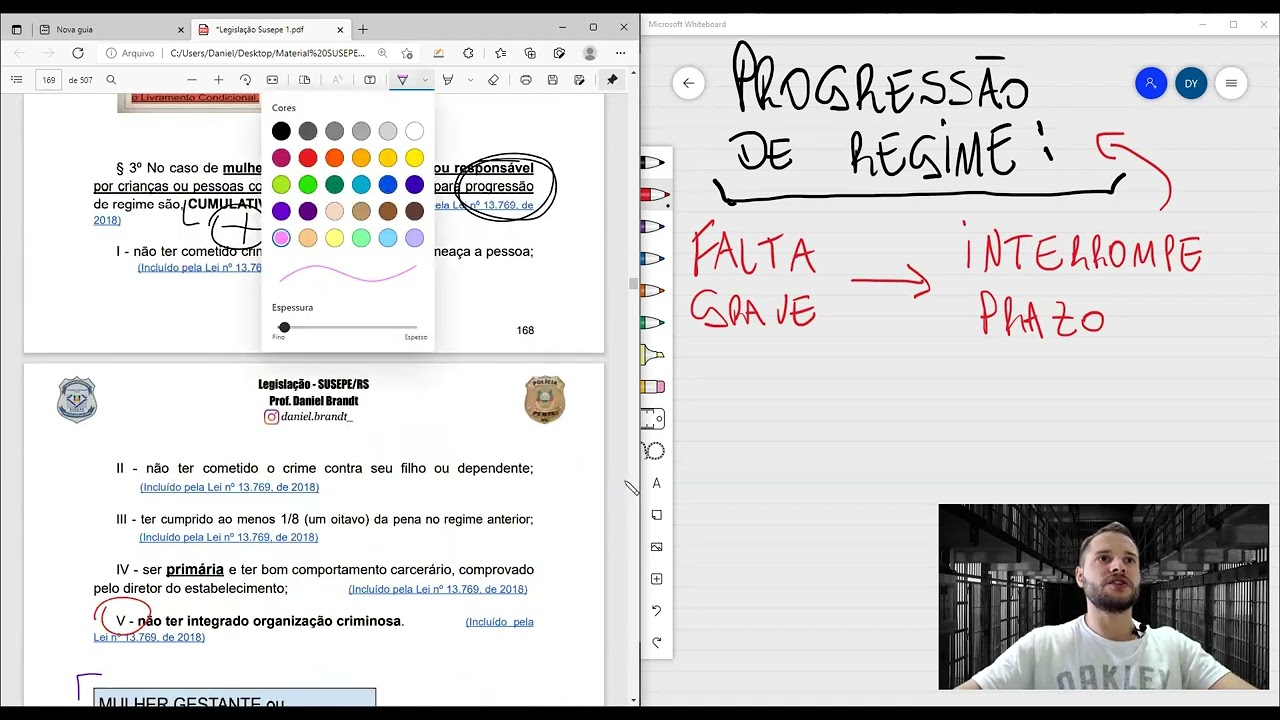This screenshot has height=720, width=1280.
Task: Open the Edge profile avatar
Action: click(590, 53)
